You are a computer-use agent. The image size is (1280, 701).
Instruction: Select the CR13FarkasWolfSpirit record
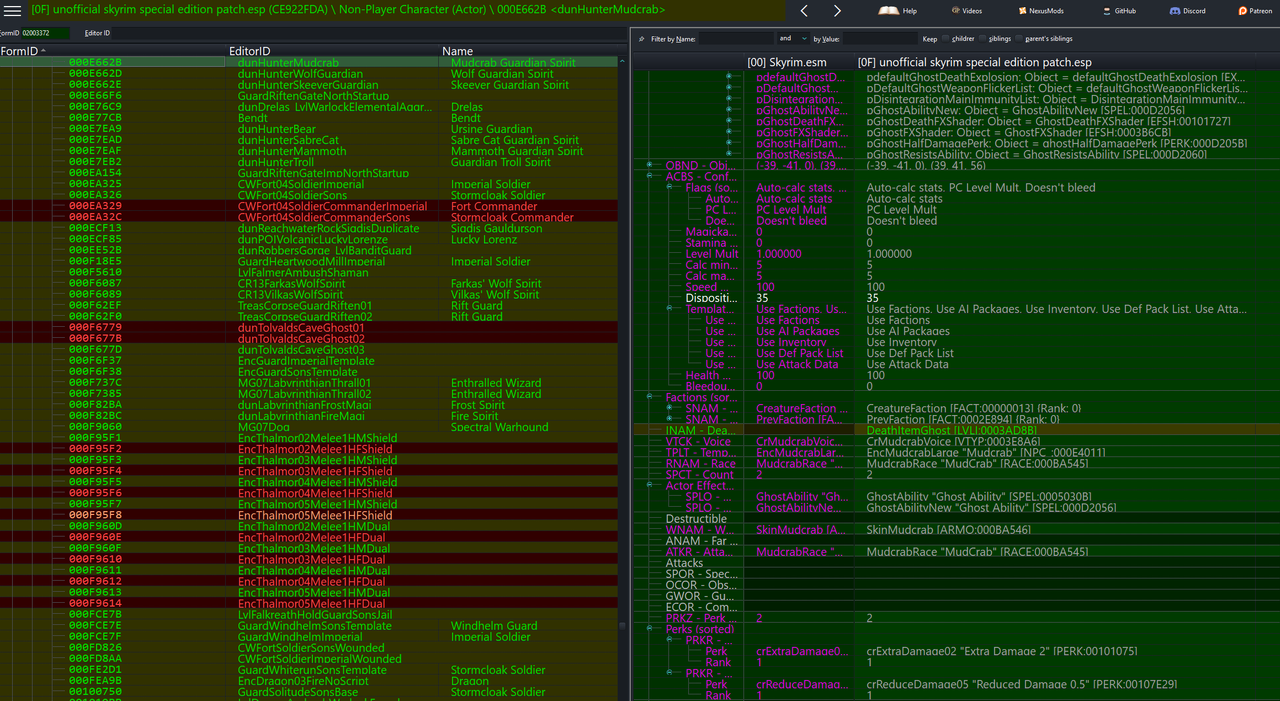click(x=308, y=283)
